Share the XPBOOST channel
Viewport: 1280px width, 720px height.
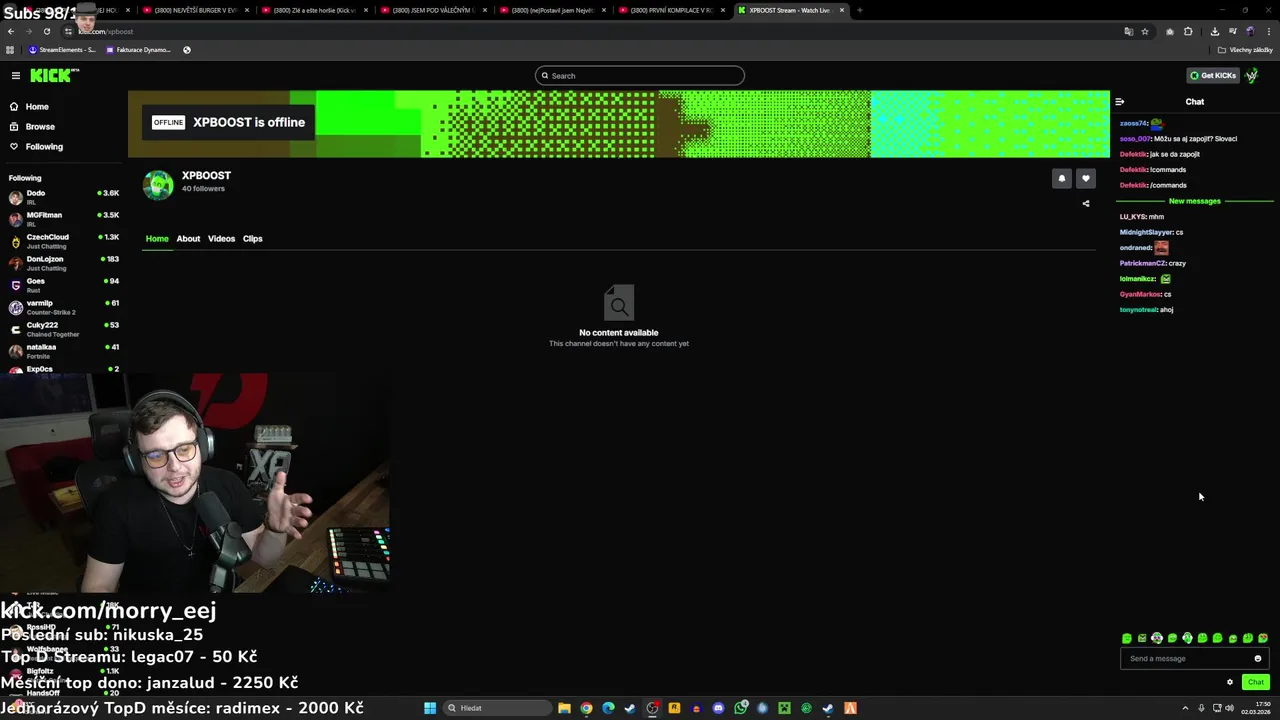(1086, 203)
